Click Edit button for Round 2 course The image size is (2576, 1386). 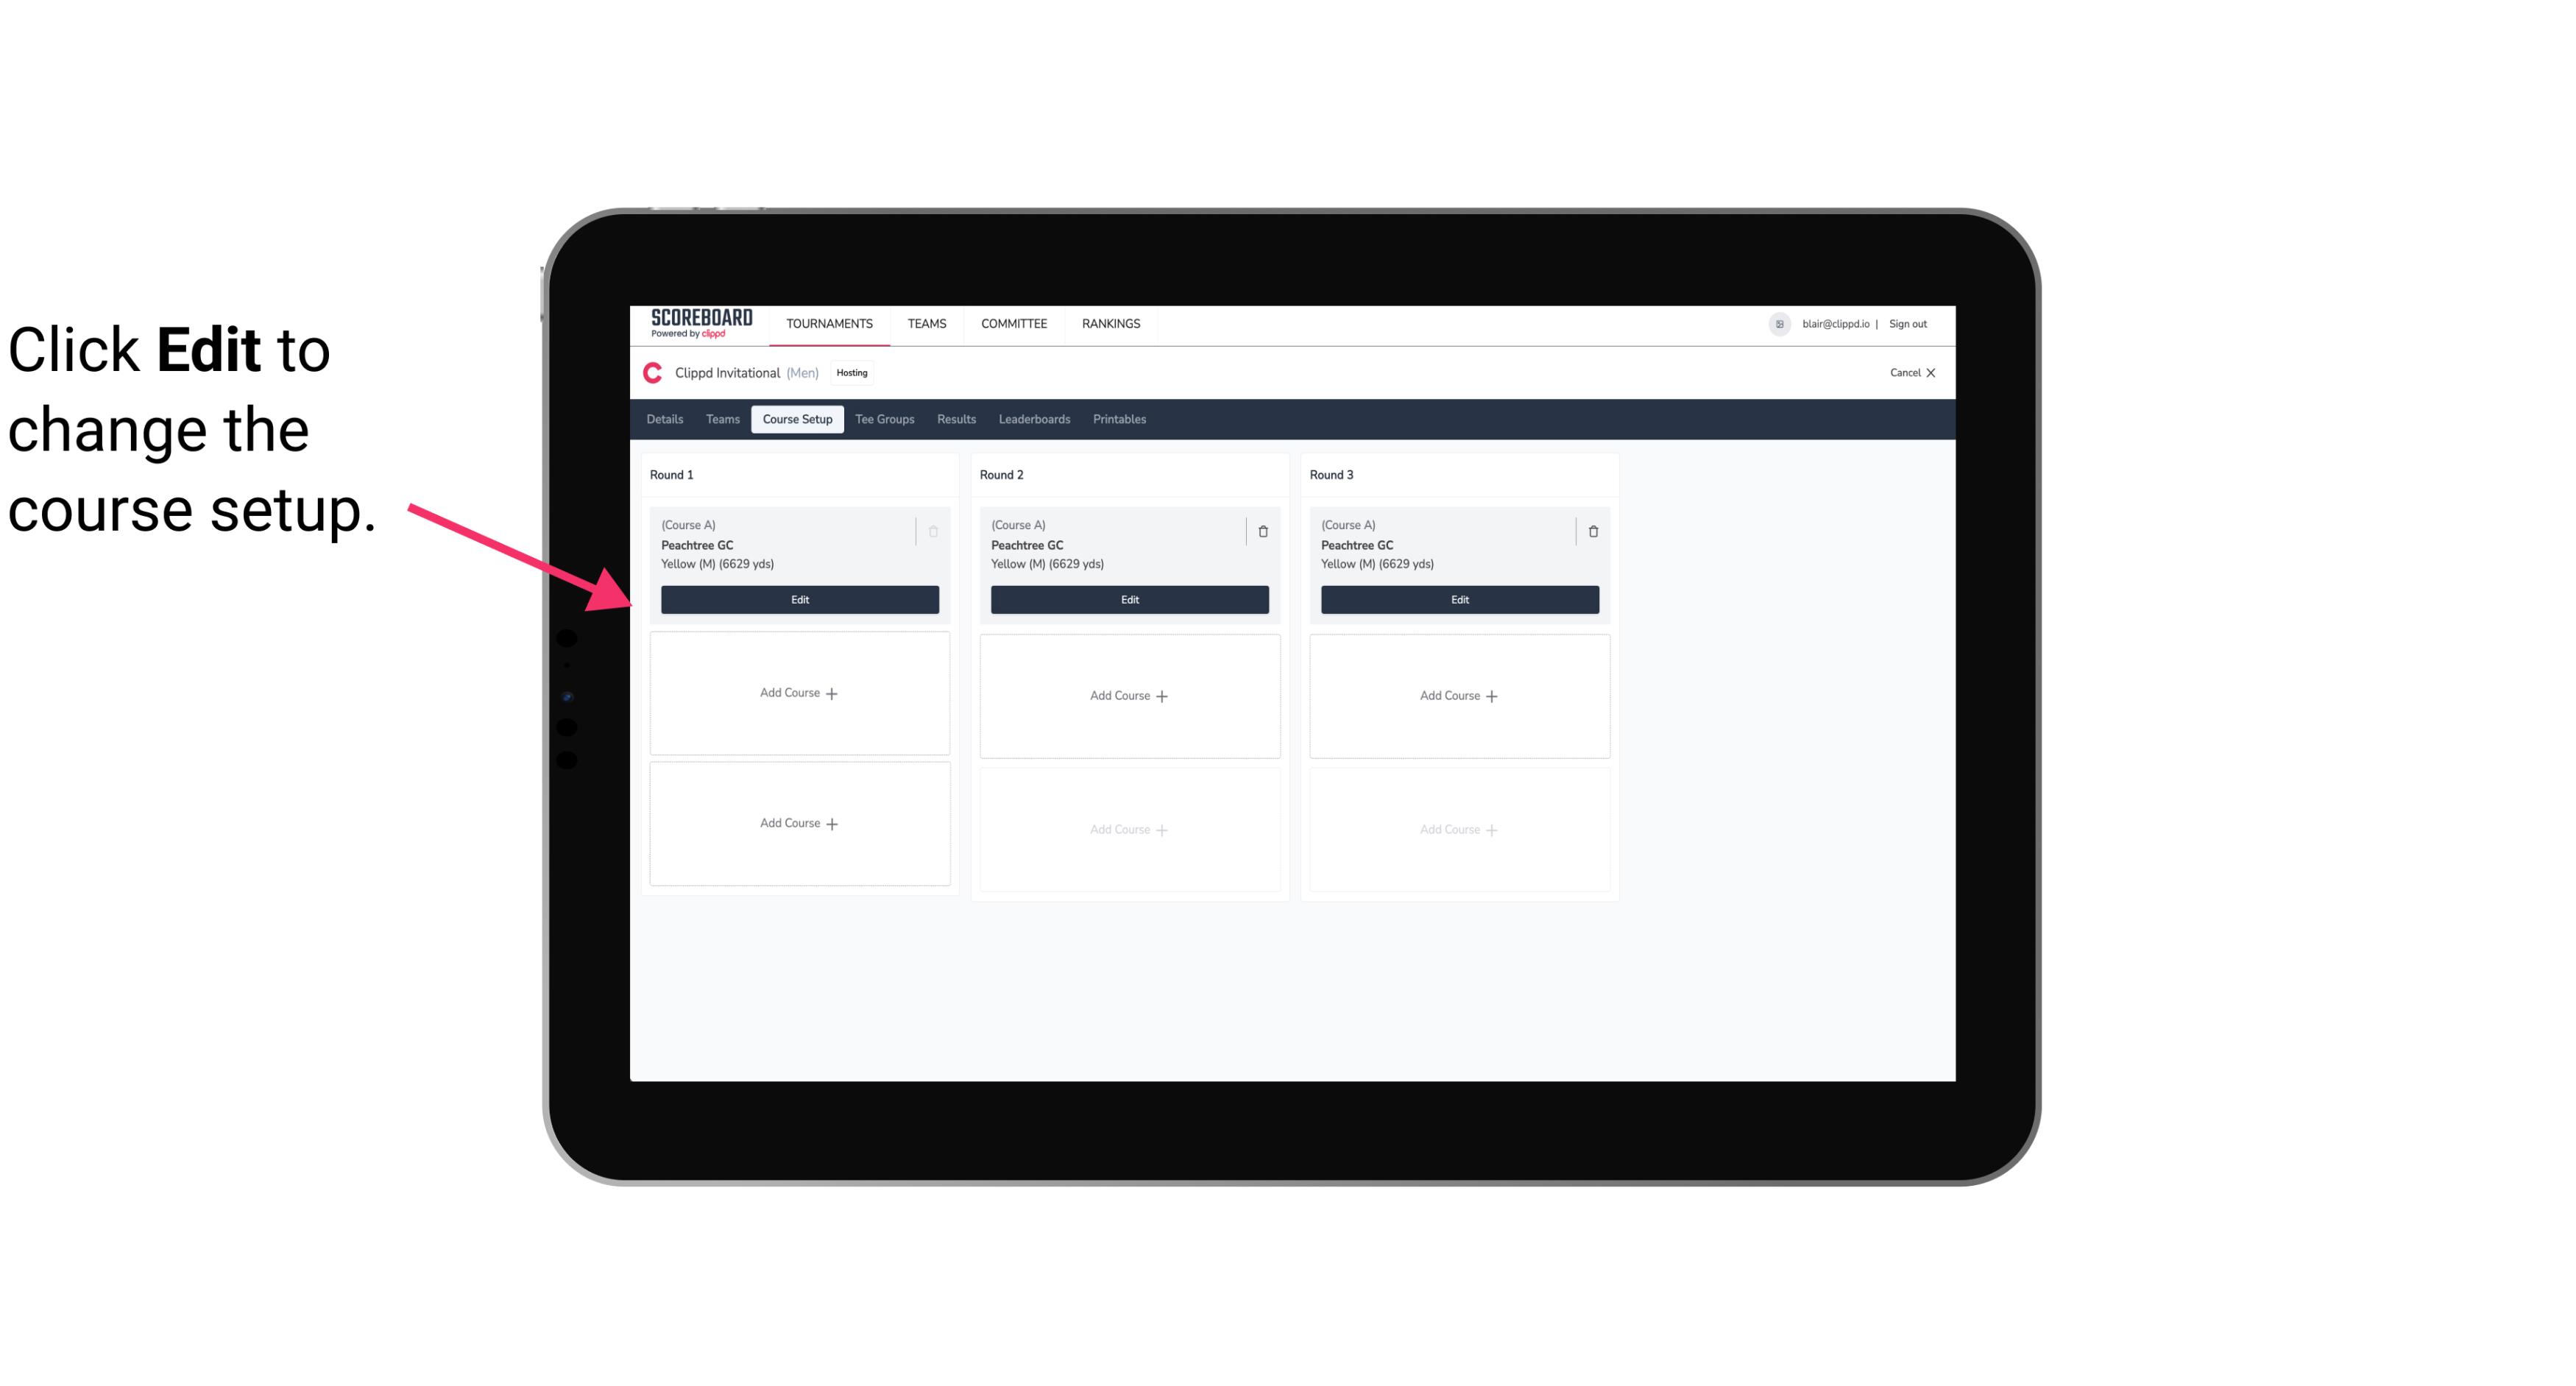coord(1128,599)
